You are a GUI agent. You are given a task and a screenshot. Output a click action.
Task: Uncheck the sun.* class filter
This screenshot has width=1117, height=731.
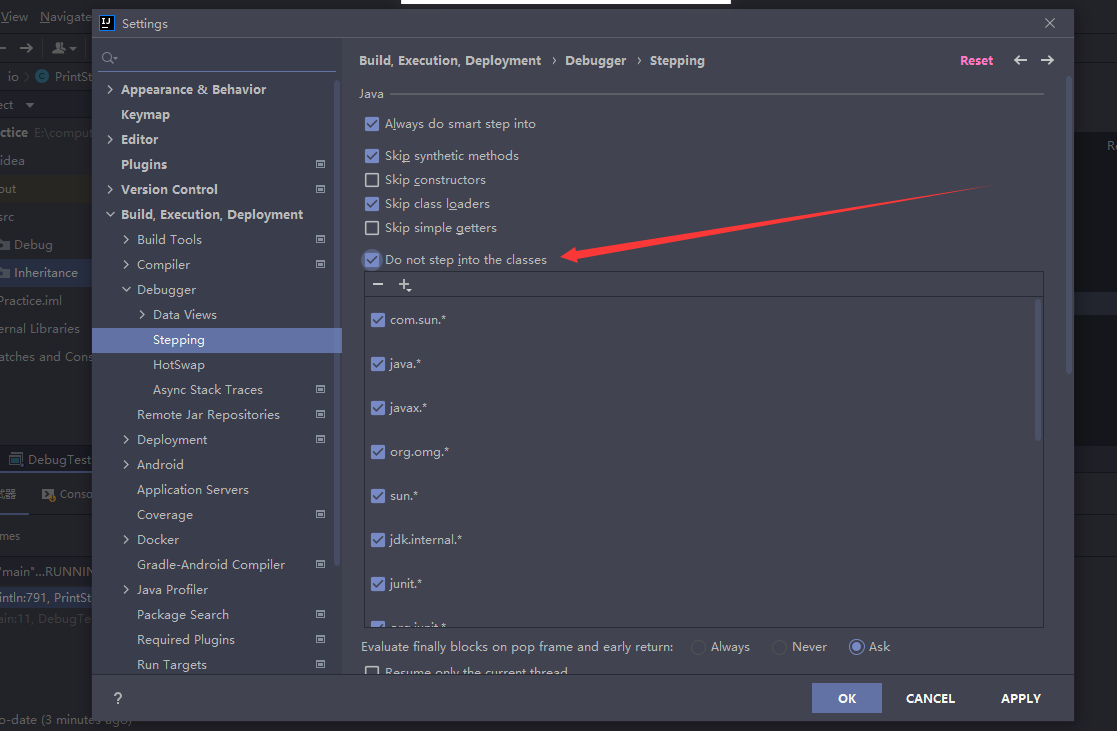[378, 496]
